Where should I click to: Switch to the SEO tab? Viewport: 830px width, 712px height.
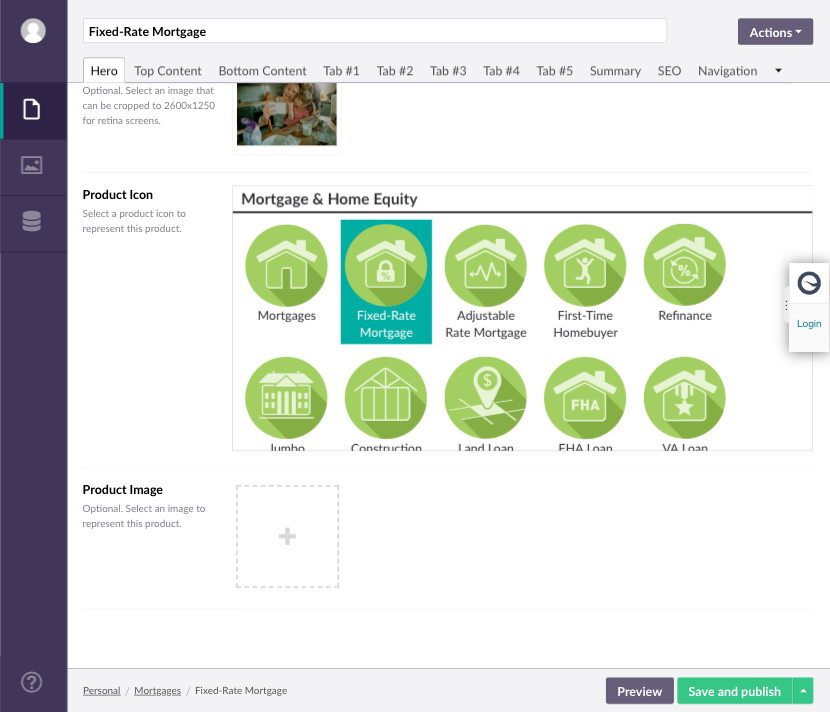coord(669,71)
